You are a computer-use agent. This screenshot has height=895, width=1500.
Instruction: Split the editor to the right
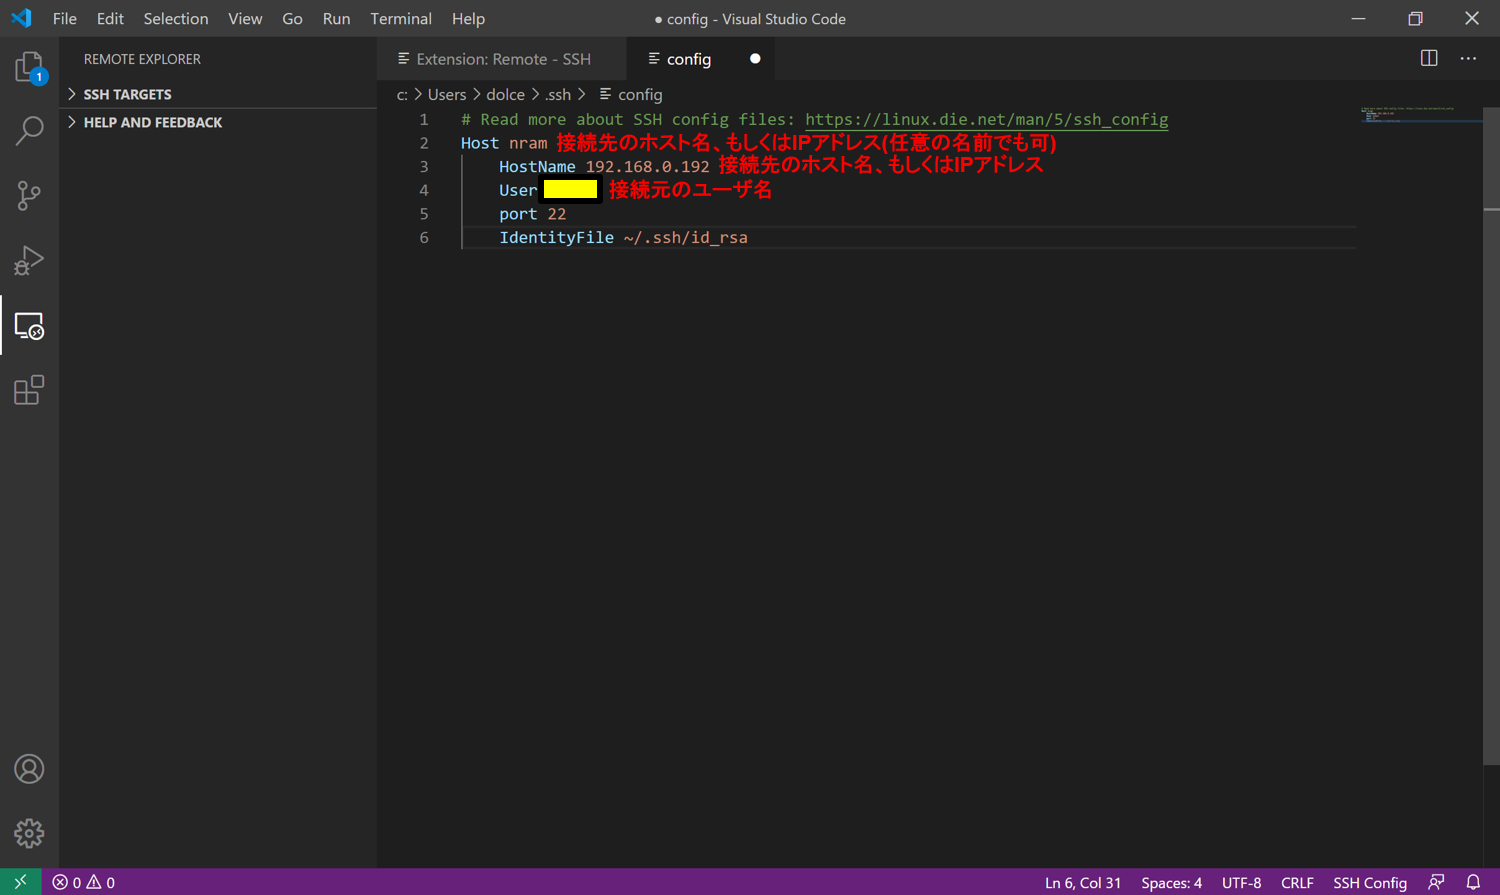1429,58
